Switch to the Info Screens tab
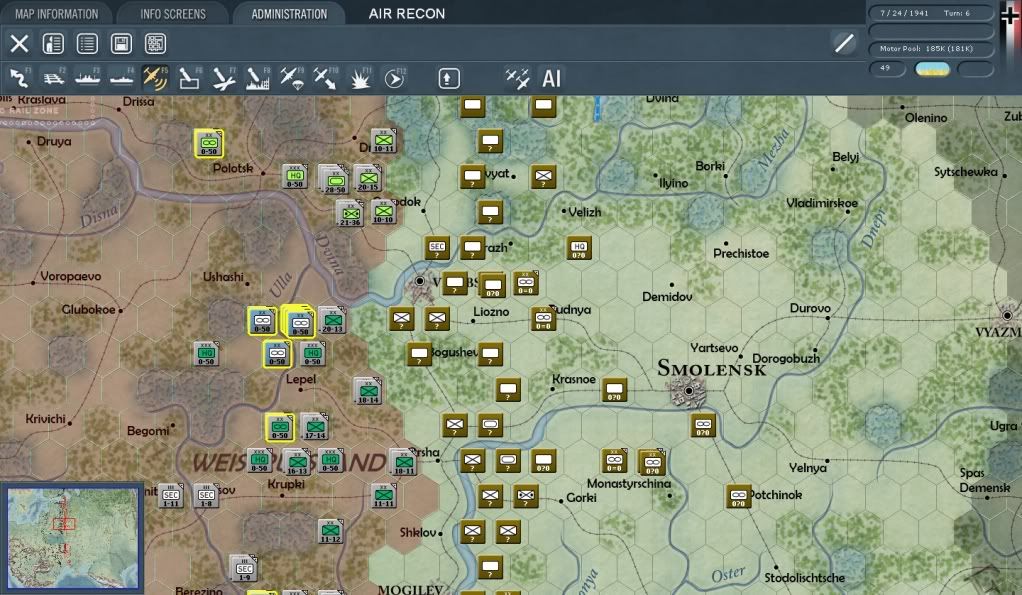 (173, 14)
